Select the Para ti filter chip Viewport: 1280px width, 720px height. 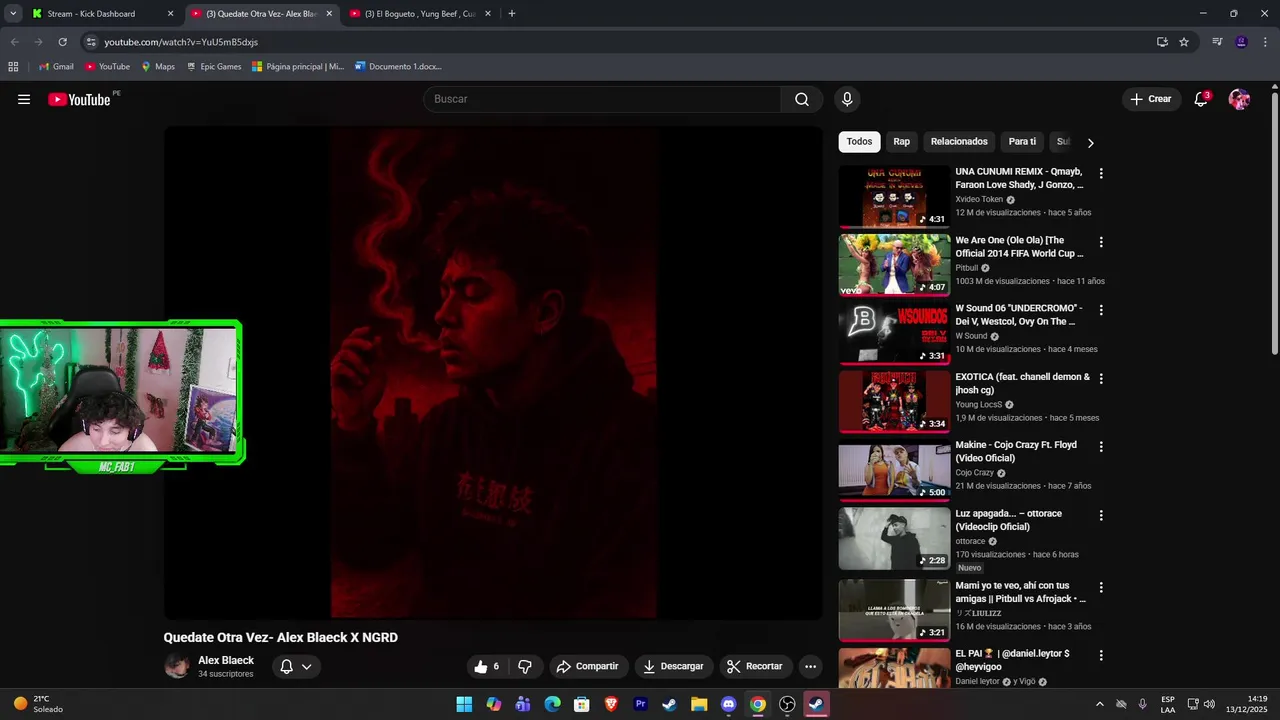pyautogui.click(x=1022, y=142)
